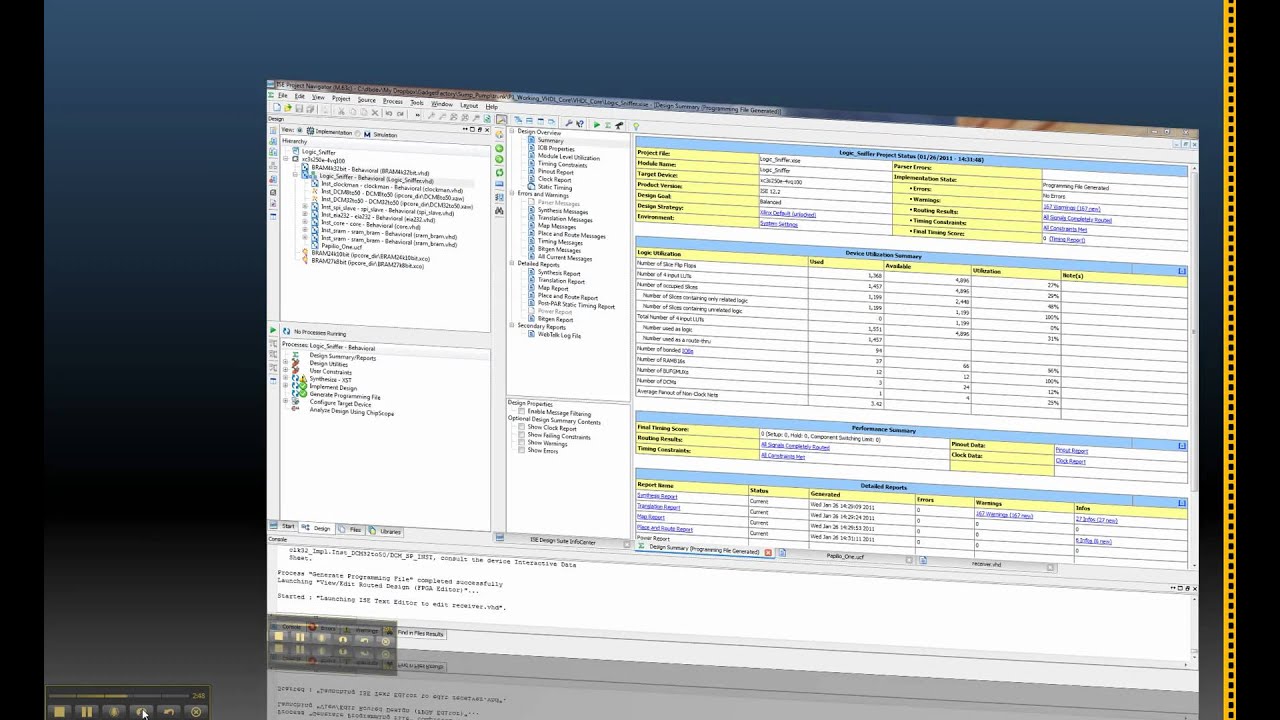Select Place and Route Report item

coord(568,297)
